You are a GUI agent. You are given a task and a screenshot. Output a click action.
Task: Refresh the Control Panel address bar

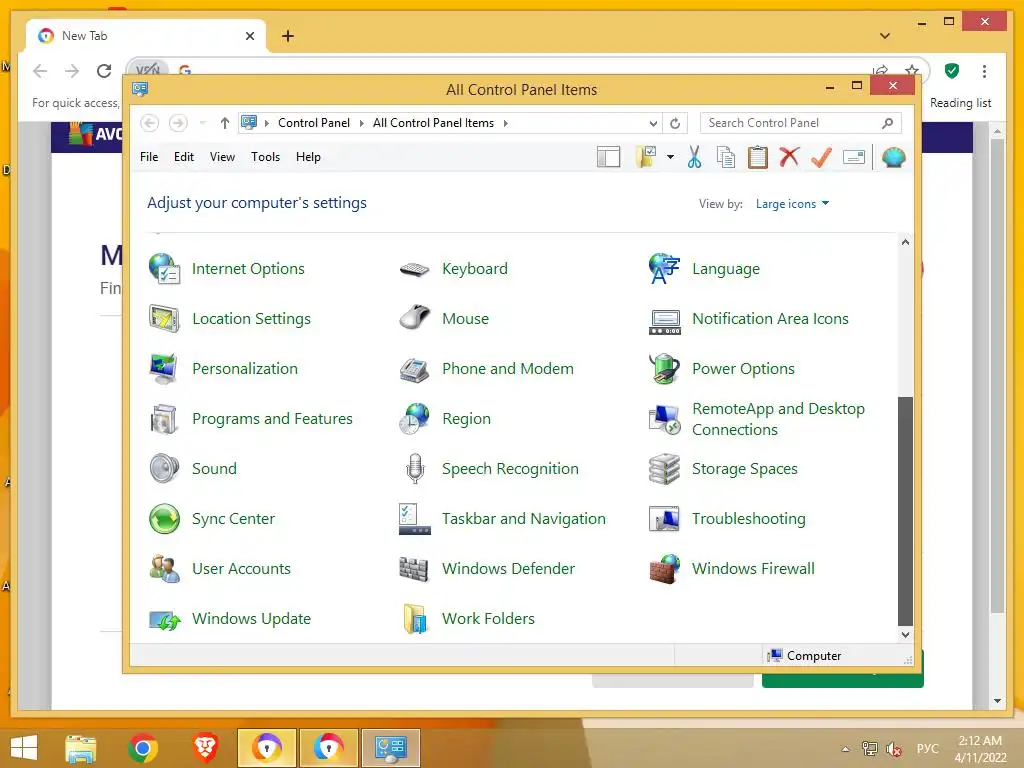[675, 123]
